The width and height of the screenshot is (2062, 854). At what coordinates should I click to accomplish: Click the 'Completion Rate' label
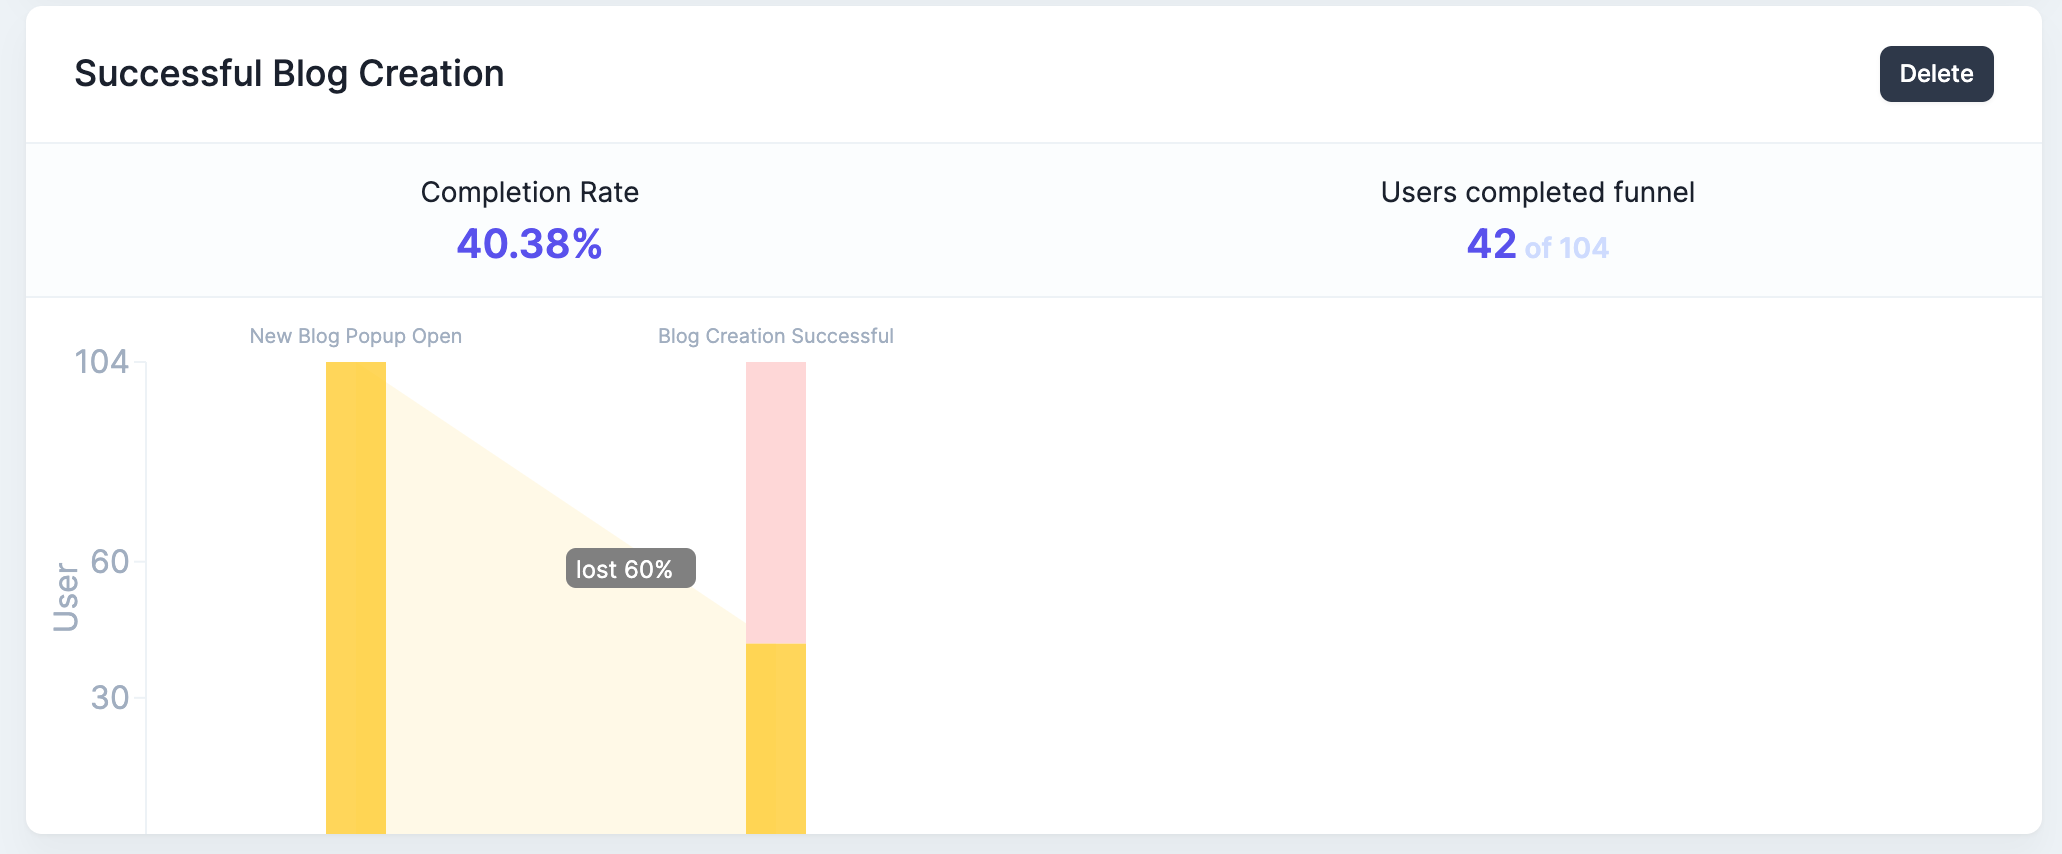click(x=529, y=192)
